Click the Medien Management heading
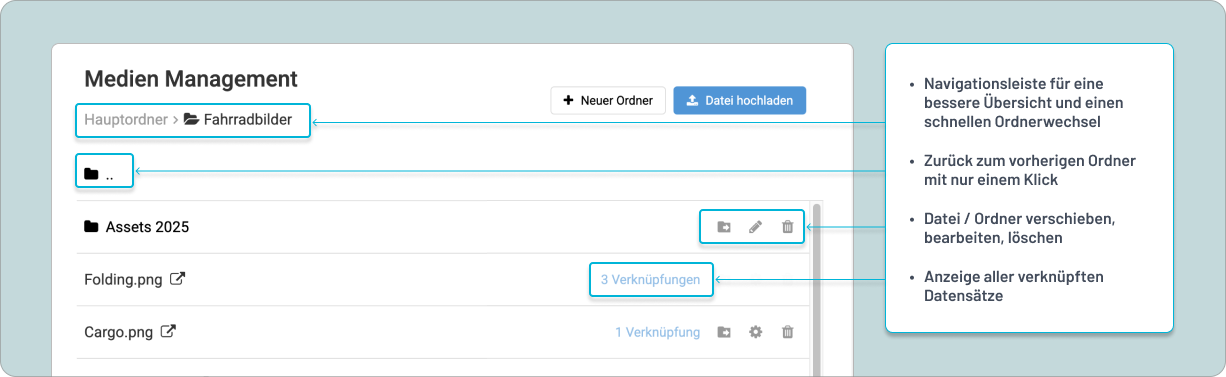Viewport: 1226px width, 377px height. tap(191, 79)
